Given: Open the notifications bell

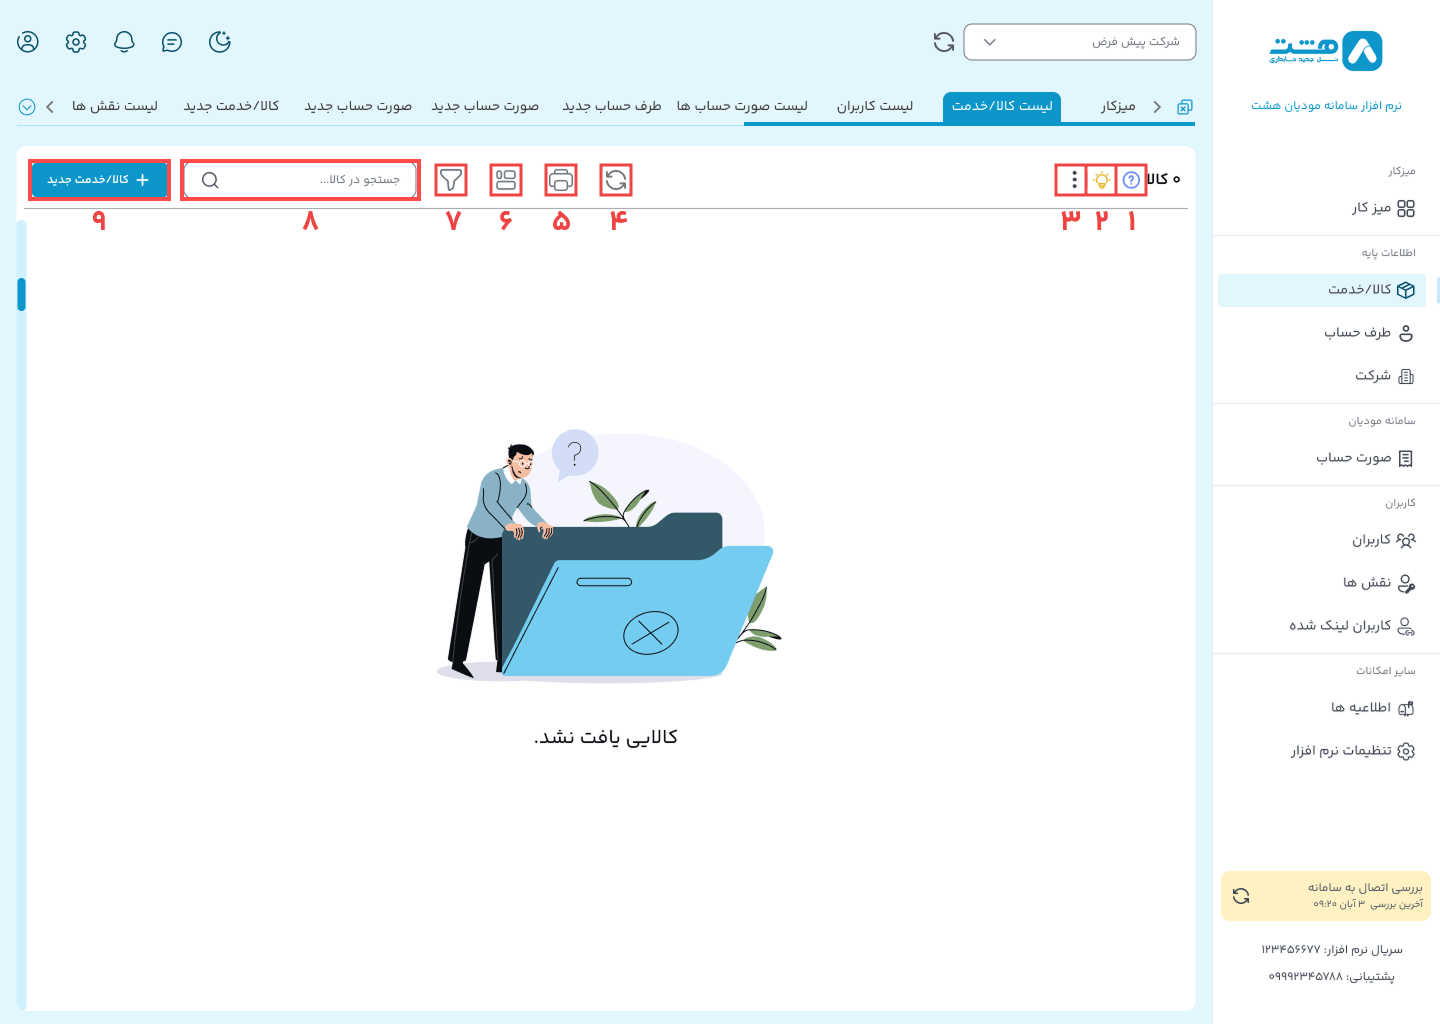Looking at the screenshot, I should [123, 42].
